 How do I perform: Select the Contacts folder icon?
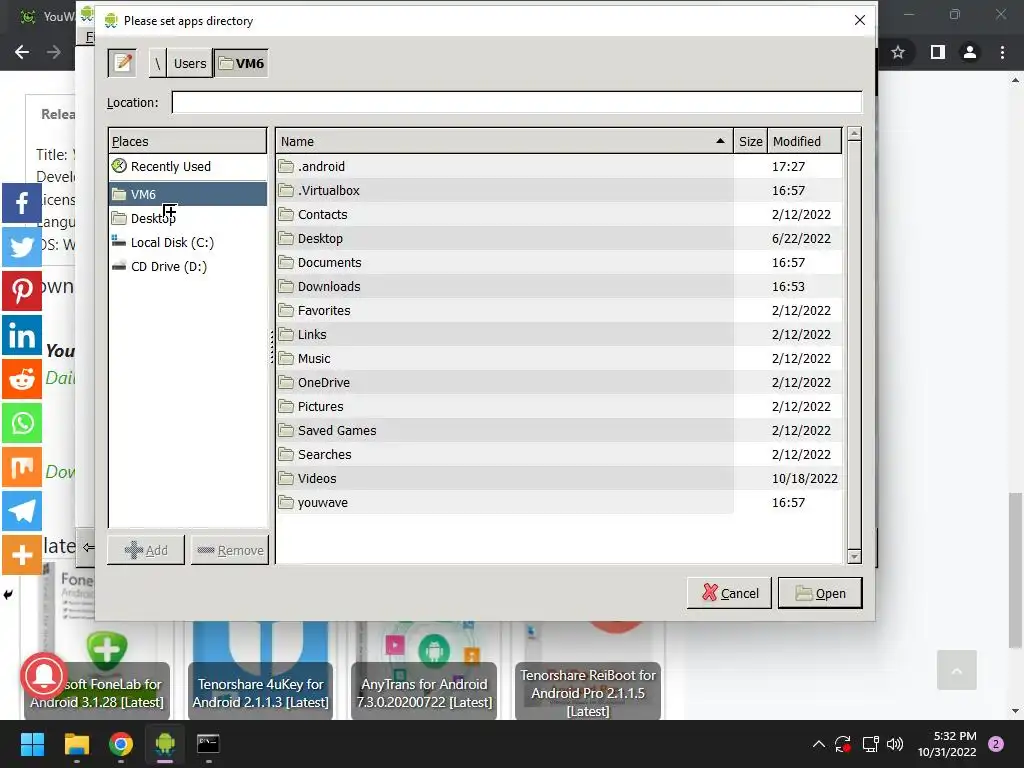point(286,214)
